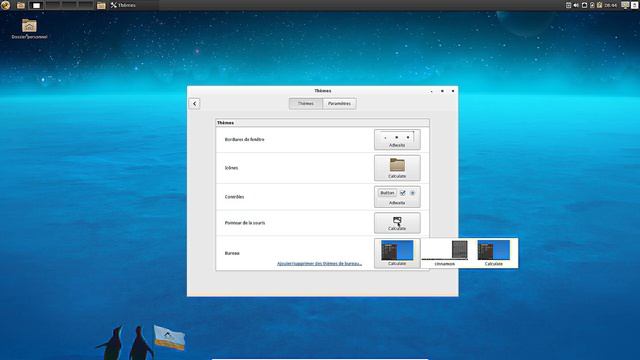Image resolution: width=640 pixels, height=360 pixels.
Task: Open Ajouter/supprimer des thèmes de bureau link
Action: tap(319, 264)
